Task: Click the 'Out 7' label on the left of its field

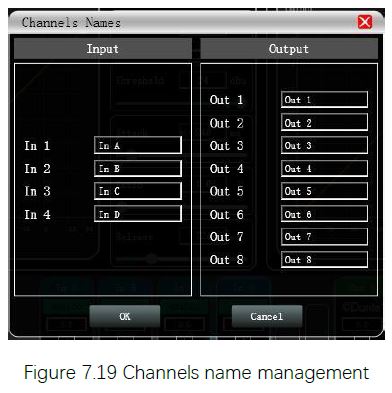Action: pyautogui.click(x=227, y=237)
